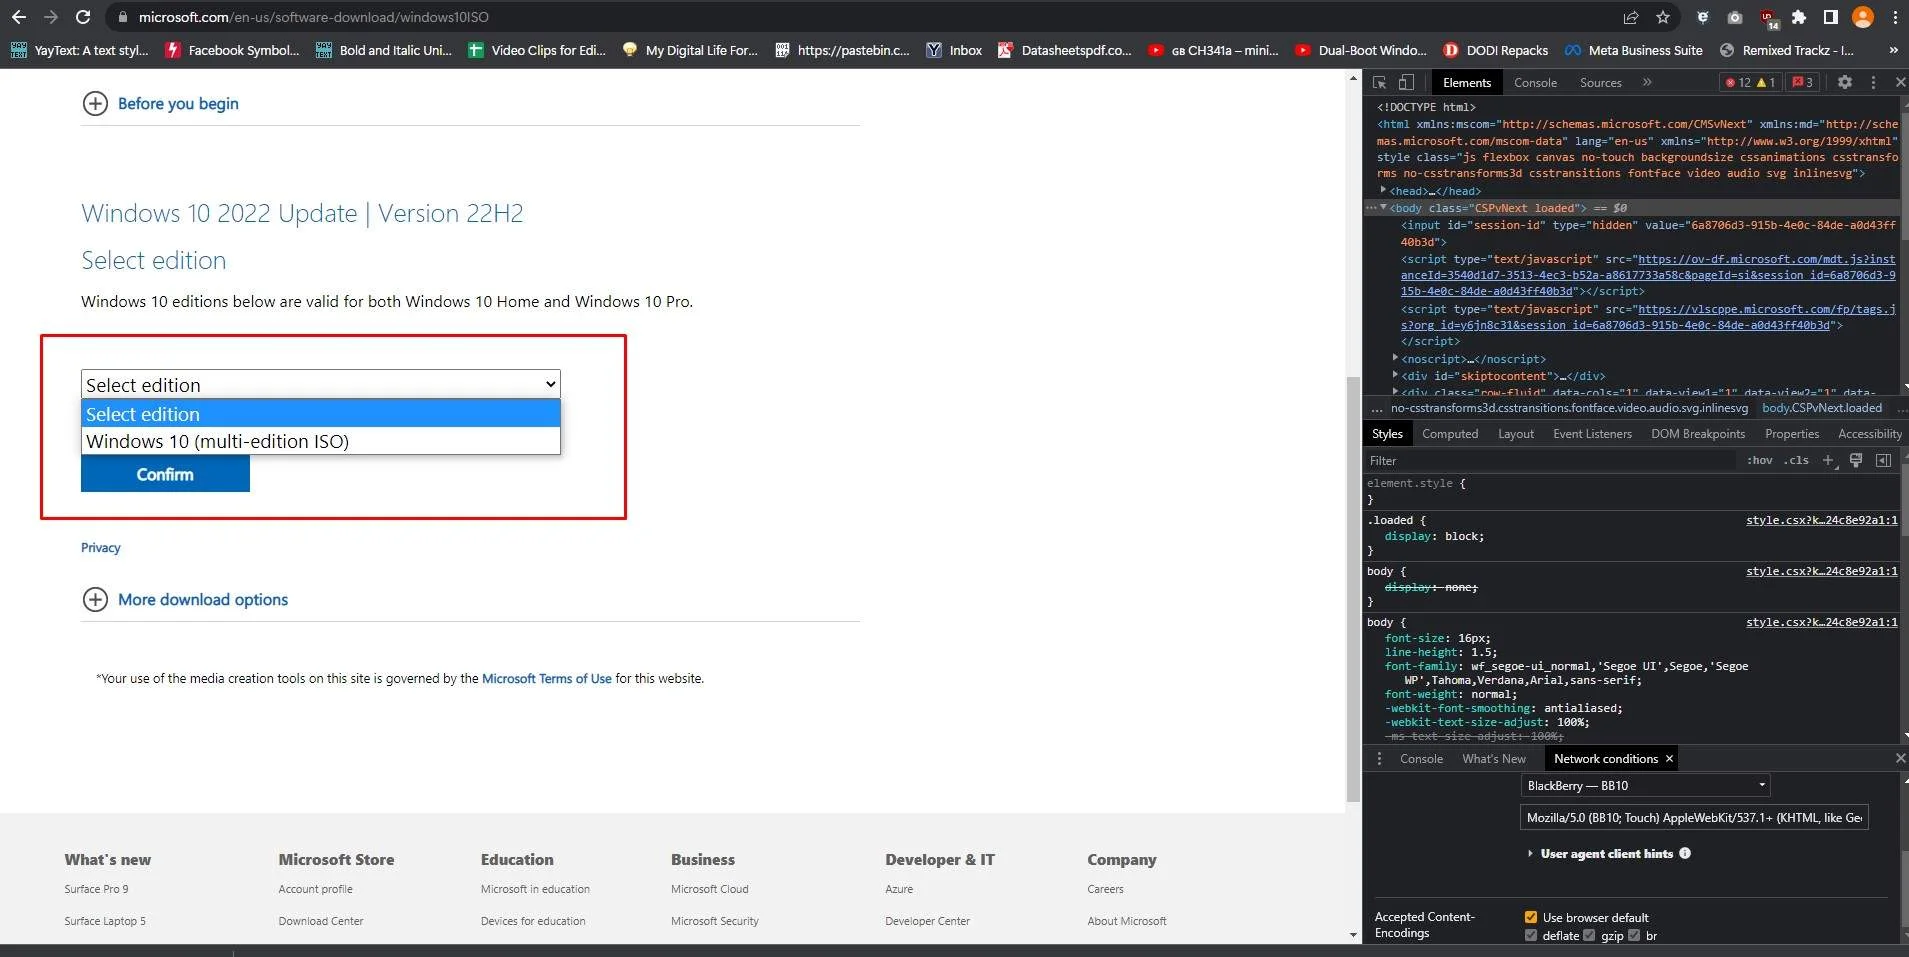
Task: Click the 3 issues badge in DevTools
Action: coord(1803,83)
